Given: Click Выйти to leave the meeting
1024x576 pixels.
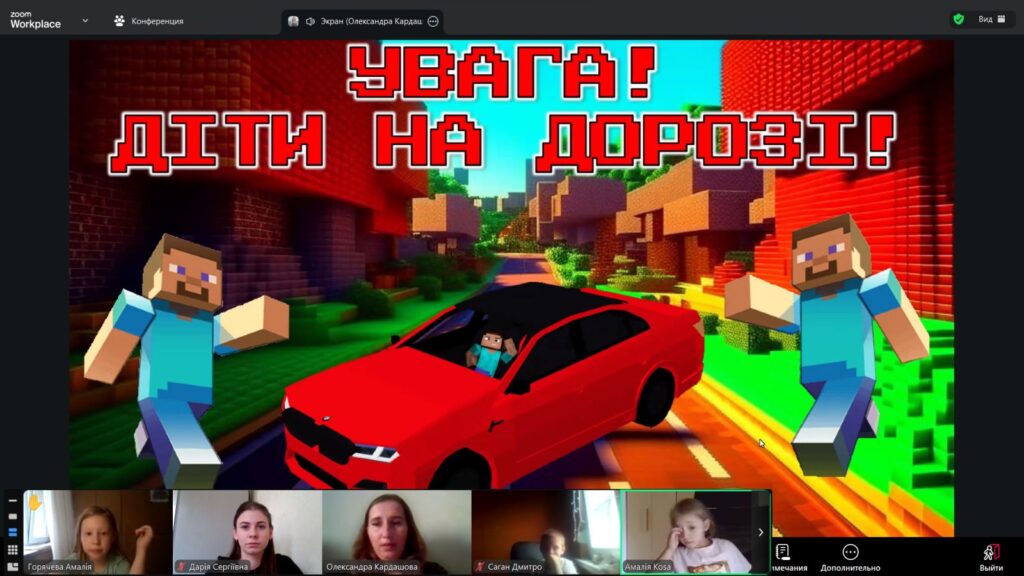Looking at the screenshot, I should pyautogui.click(x=991, y=557).
